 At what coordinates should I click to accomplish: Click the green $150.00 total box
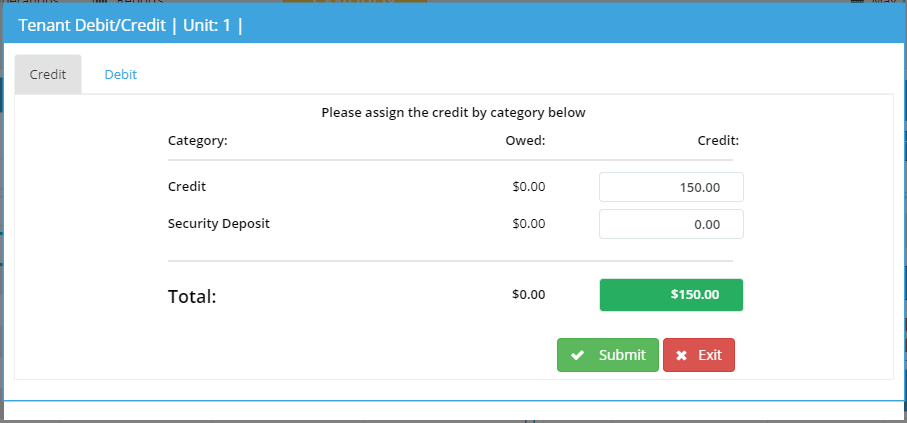tap(671, 295)
